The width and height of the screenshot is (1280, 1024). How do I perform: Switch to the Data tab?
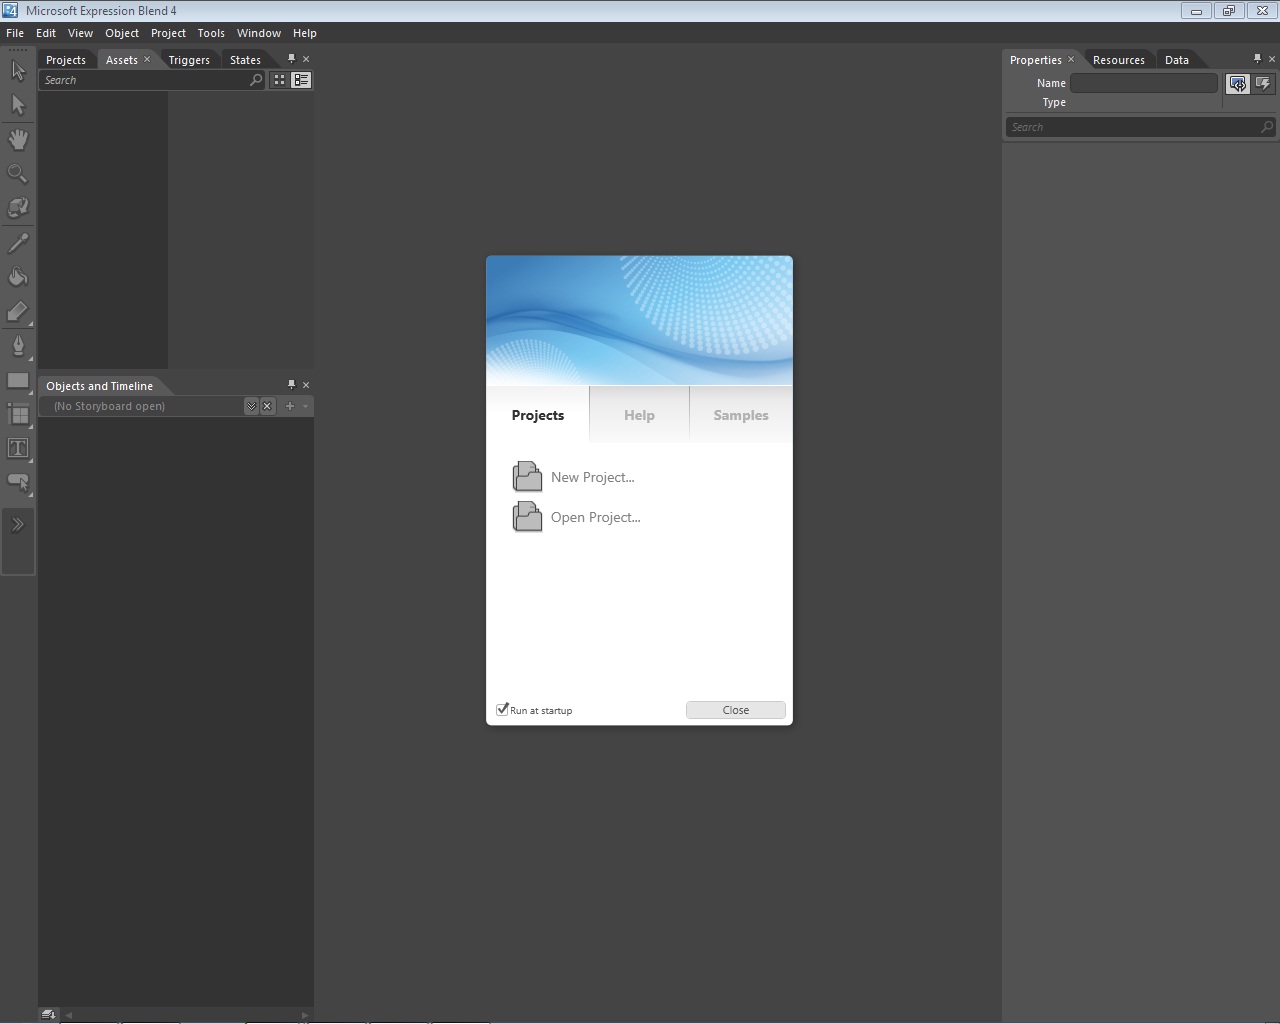click(1177, 60)
